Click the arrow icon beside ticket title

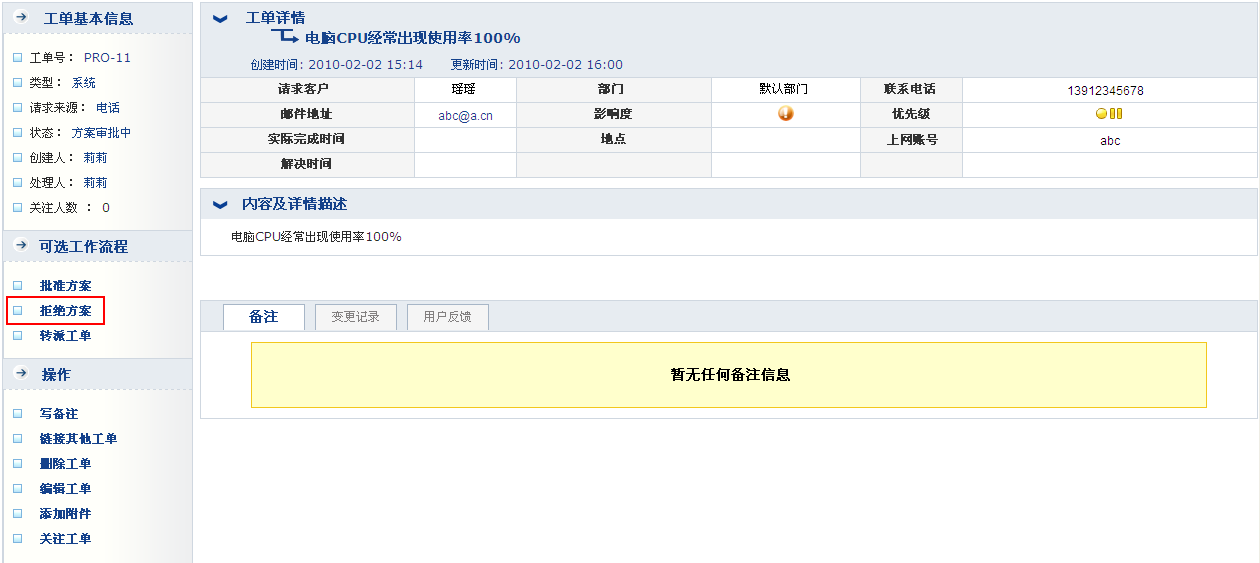tap(286, 37)
